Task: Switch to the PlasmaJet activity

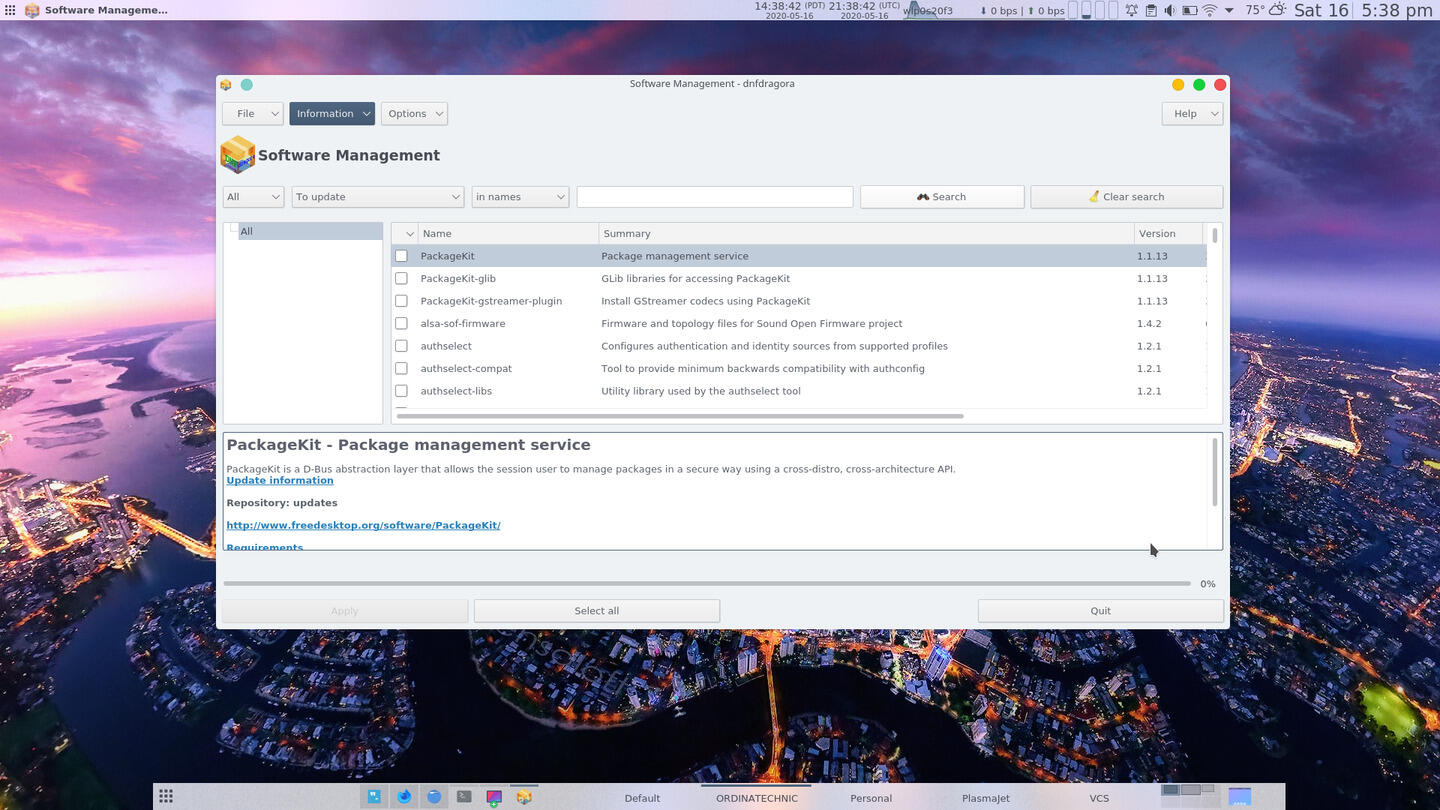Action: point(986,798)
